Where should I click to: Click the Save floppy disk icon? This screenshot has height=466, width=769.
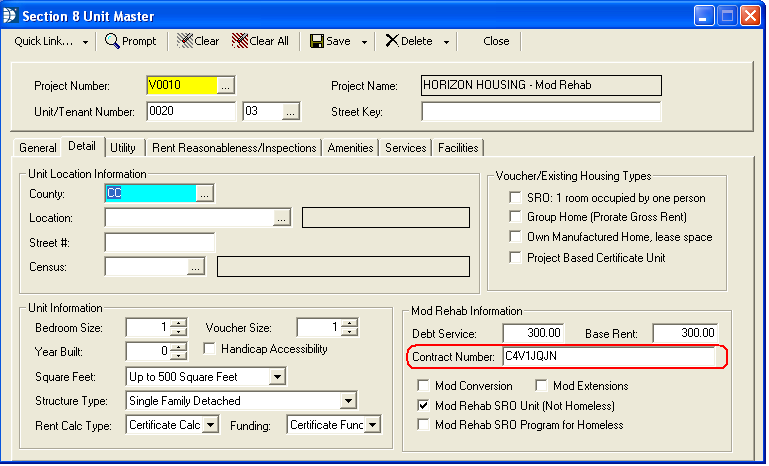coord(317,41)
